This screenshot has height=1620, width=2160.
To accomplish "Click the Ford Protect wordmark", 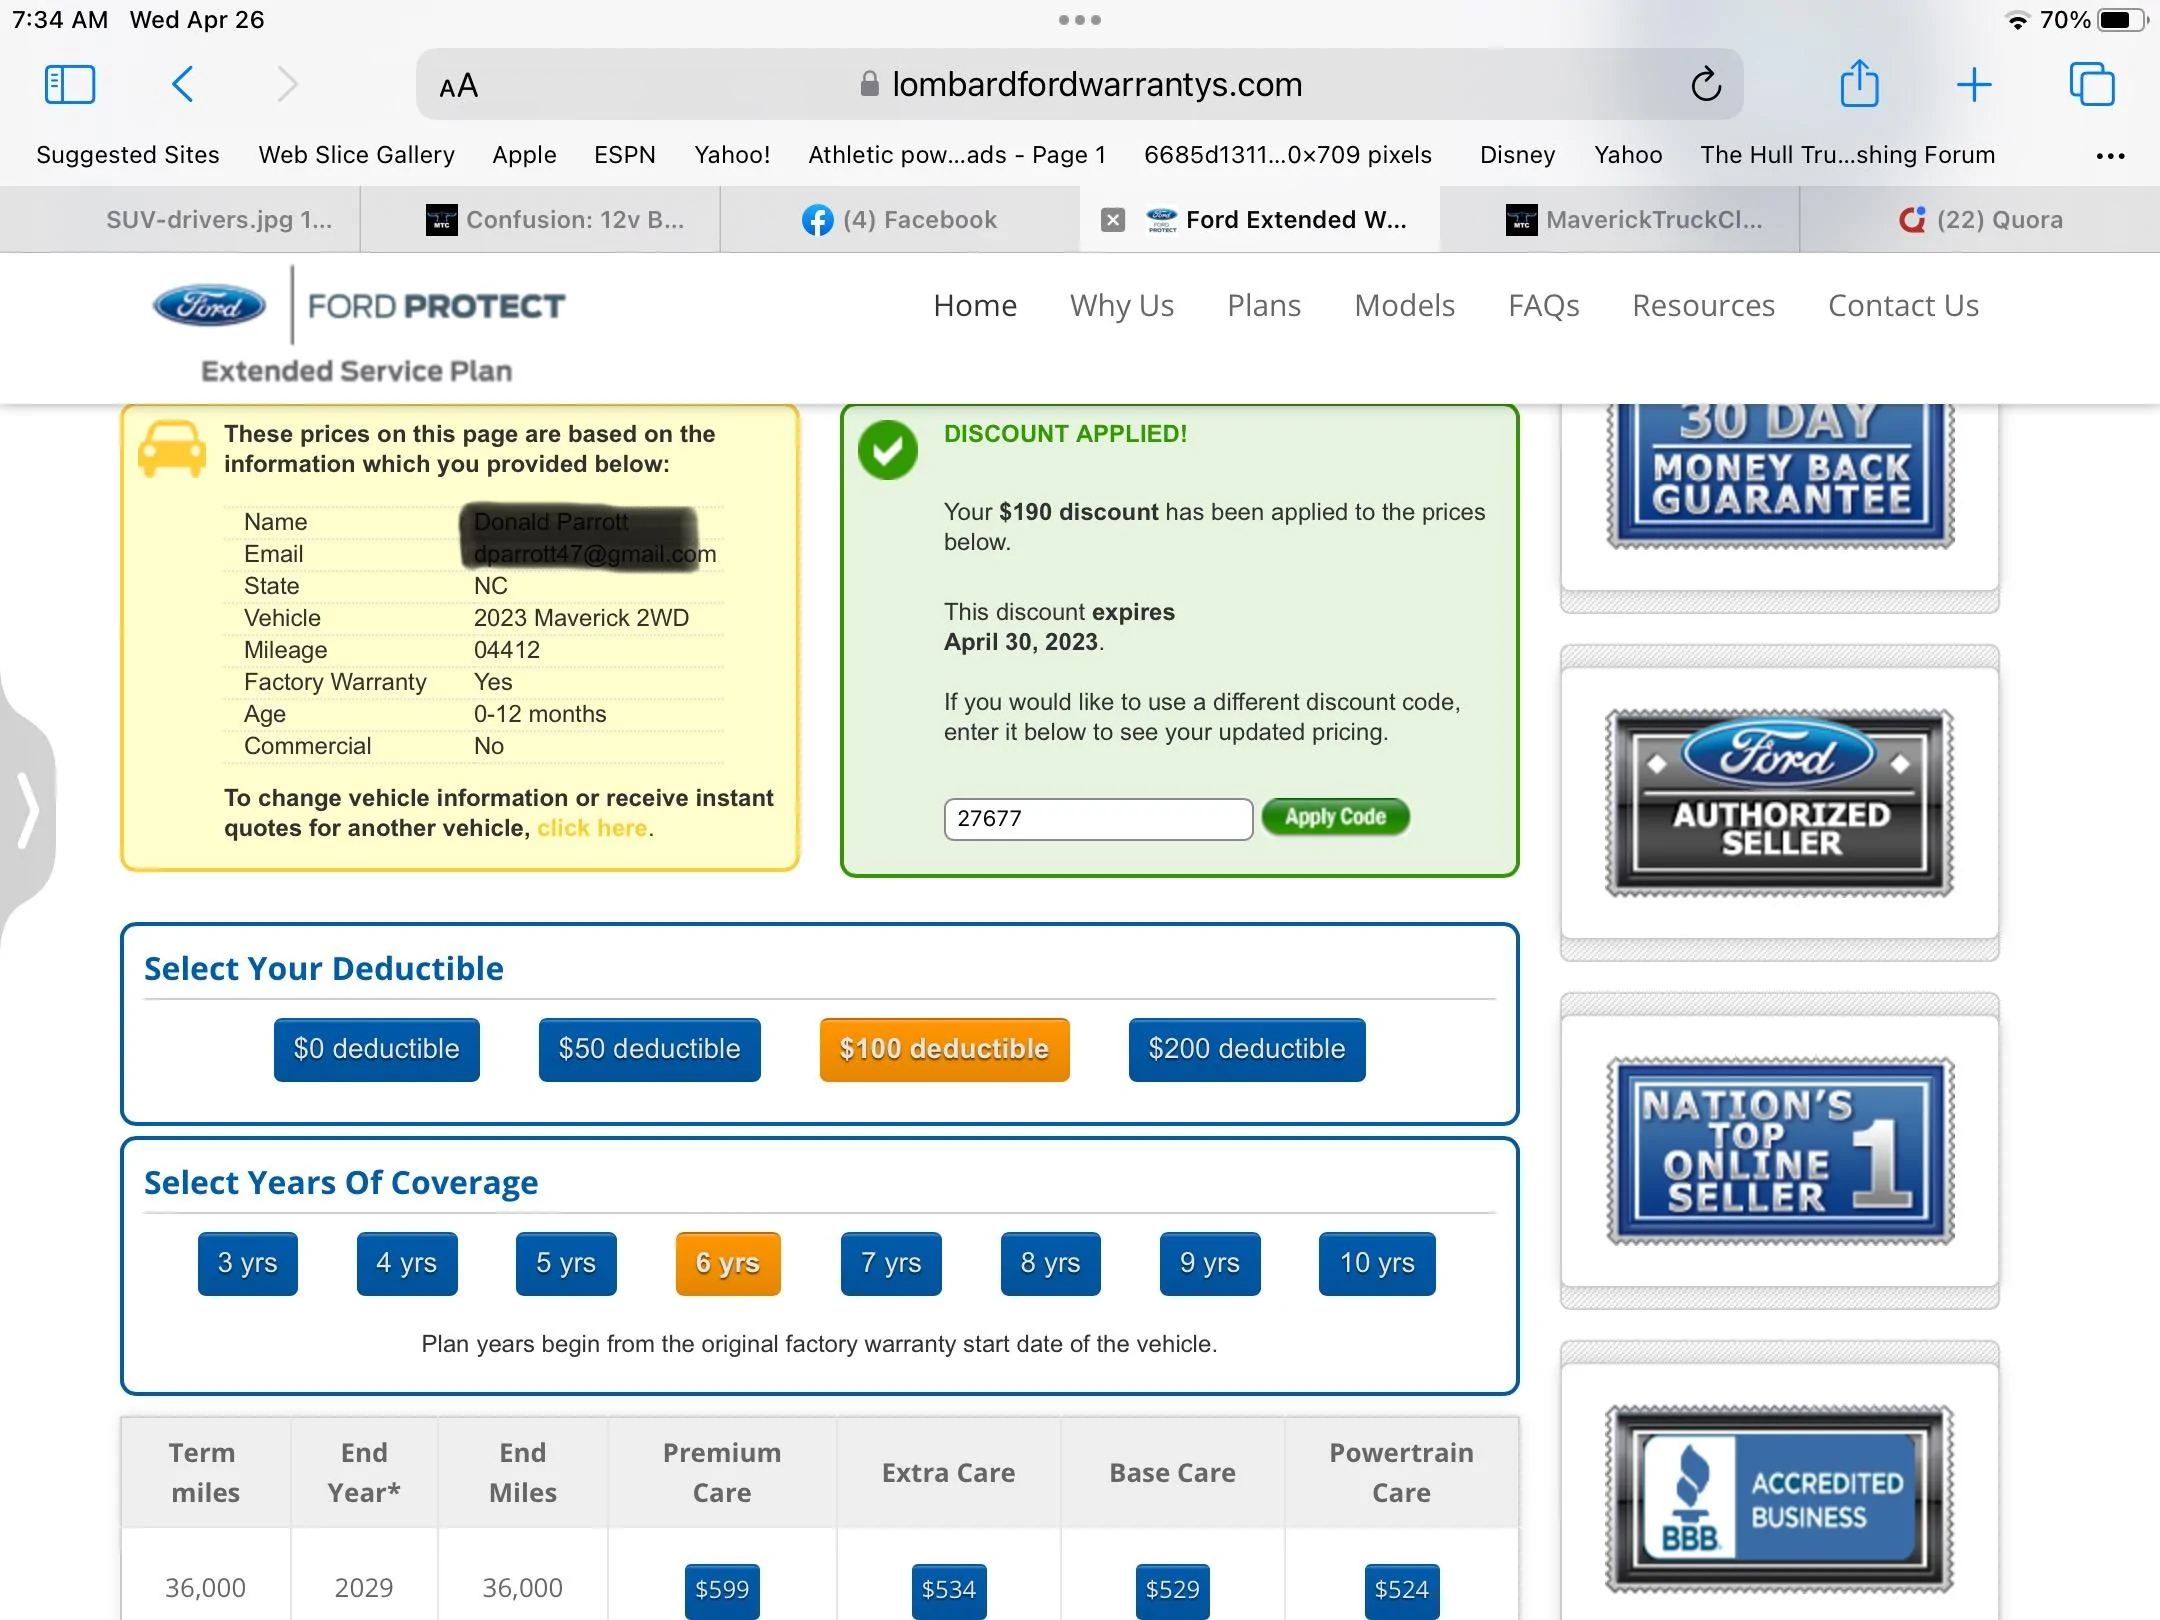I will pos(436,306).
